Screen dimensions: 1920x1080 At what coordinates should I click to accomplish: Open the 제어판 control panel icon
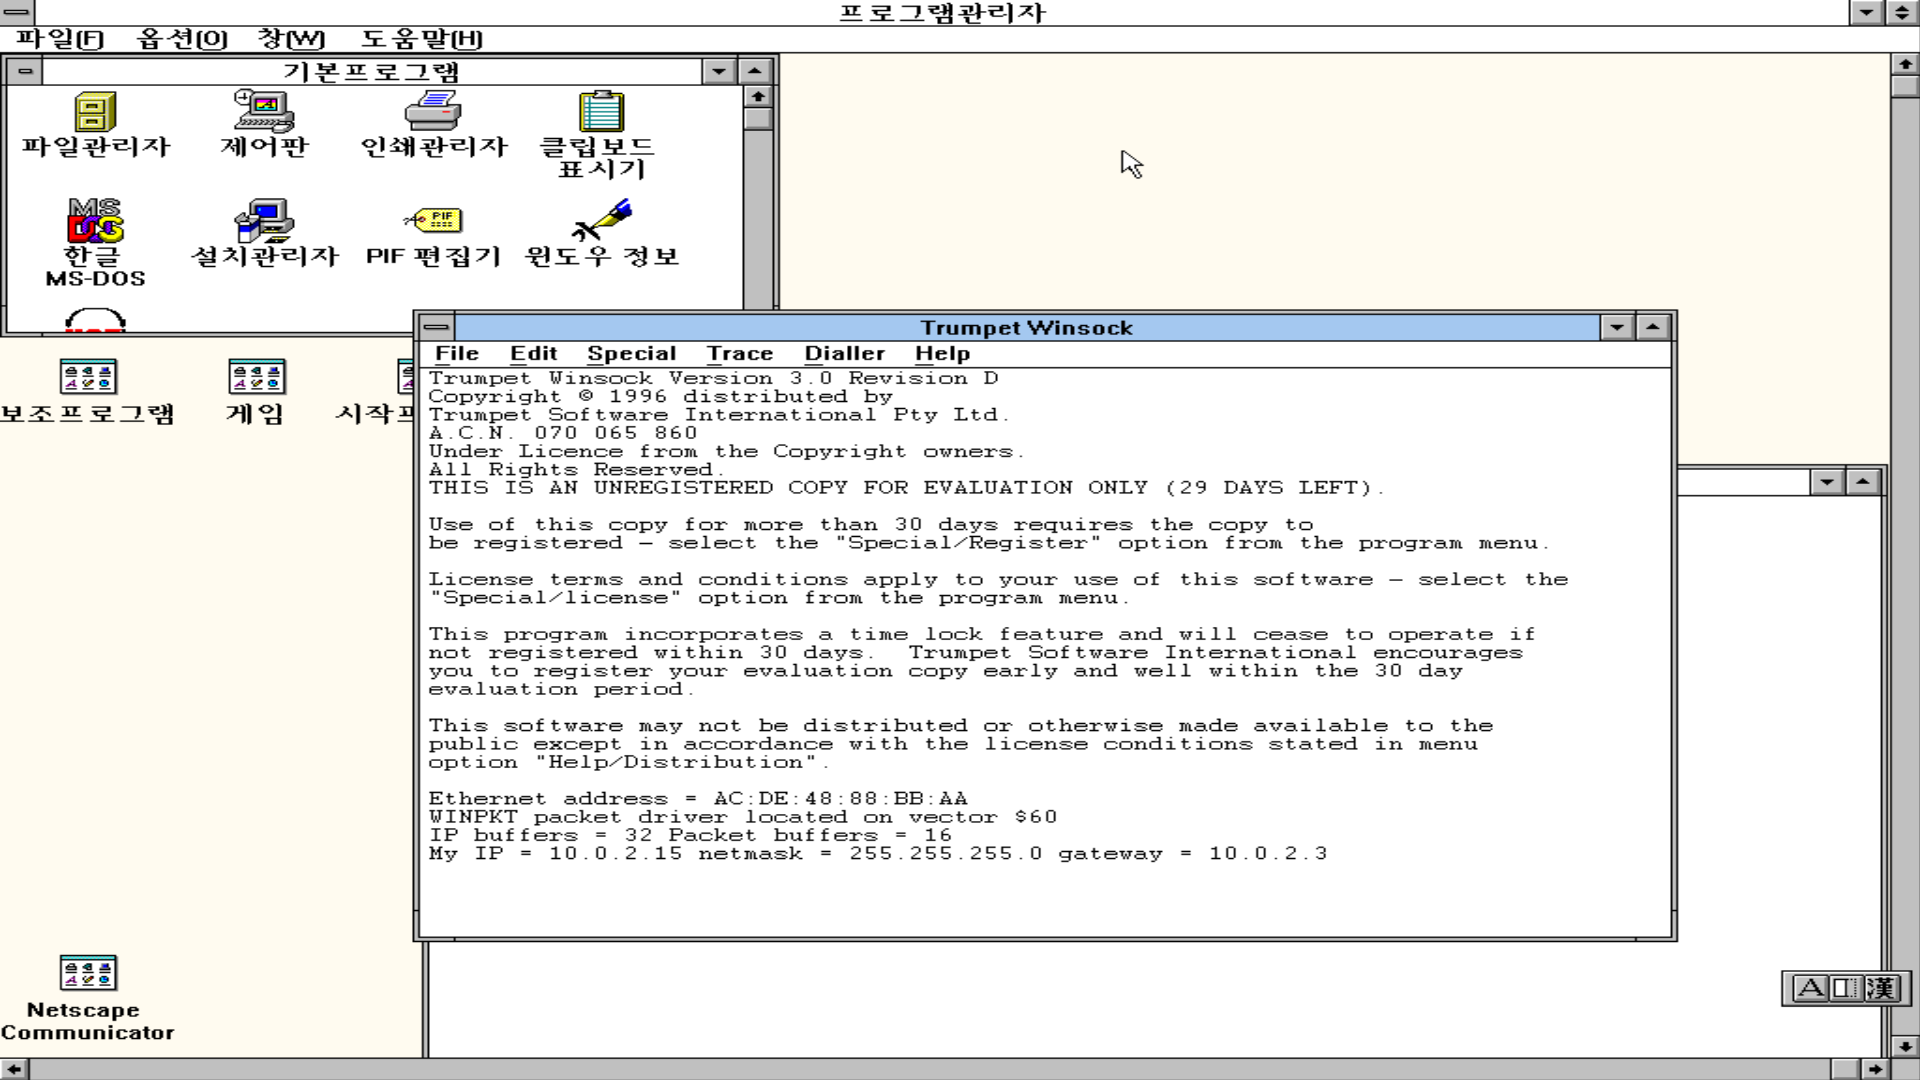[x=264, y=111]
